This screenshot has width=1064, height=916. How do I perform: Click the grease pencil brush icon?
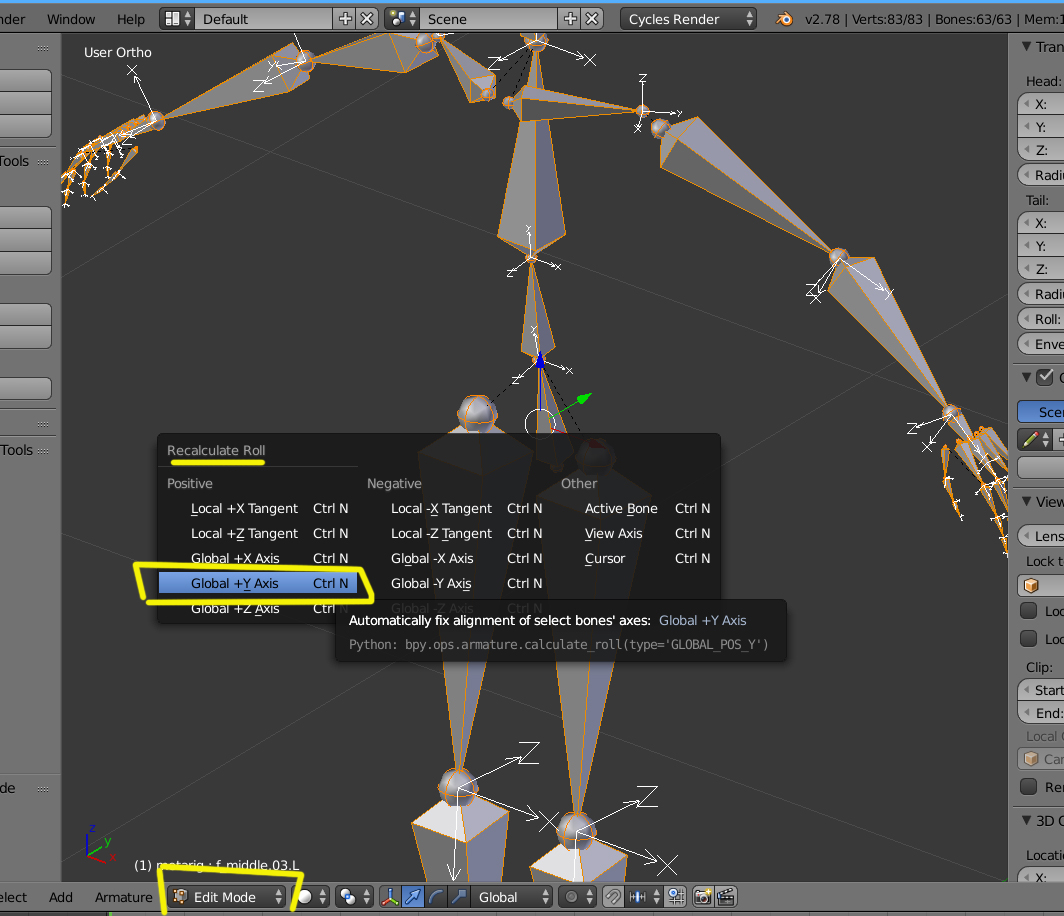tap(1036, 440)
